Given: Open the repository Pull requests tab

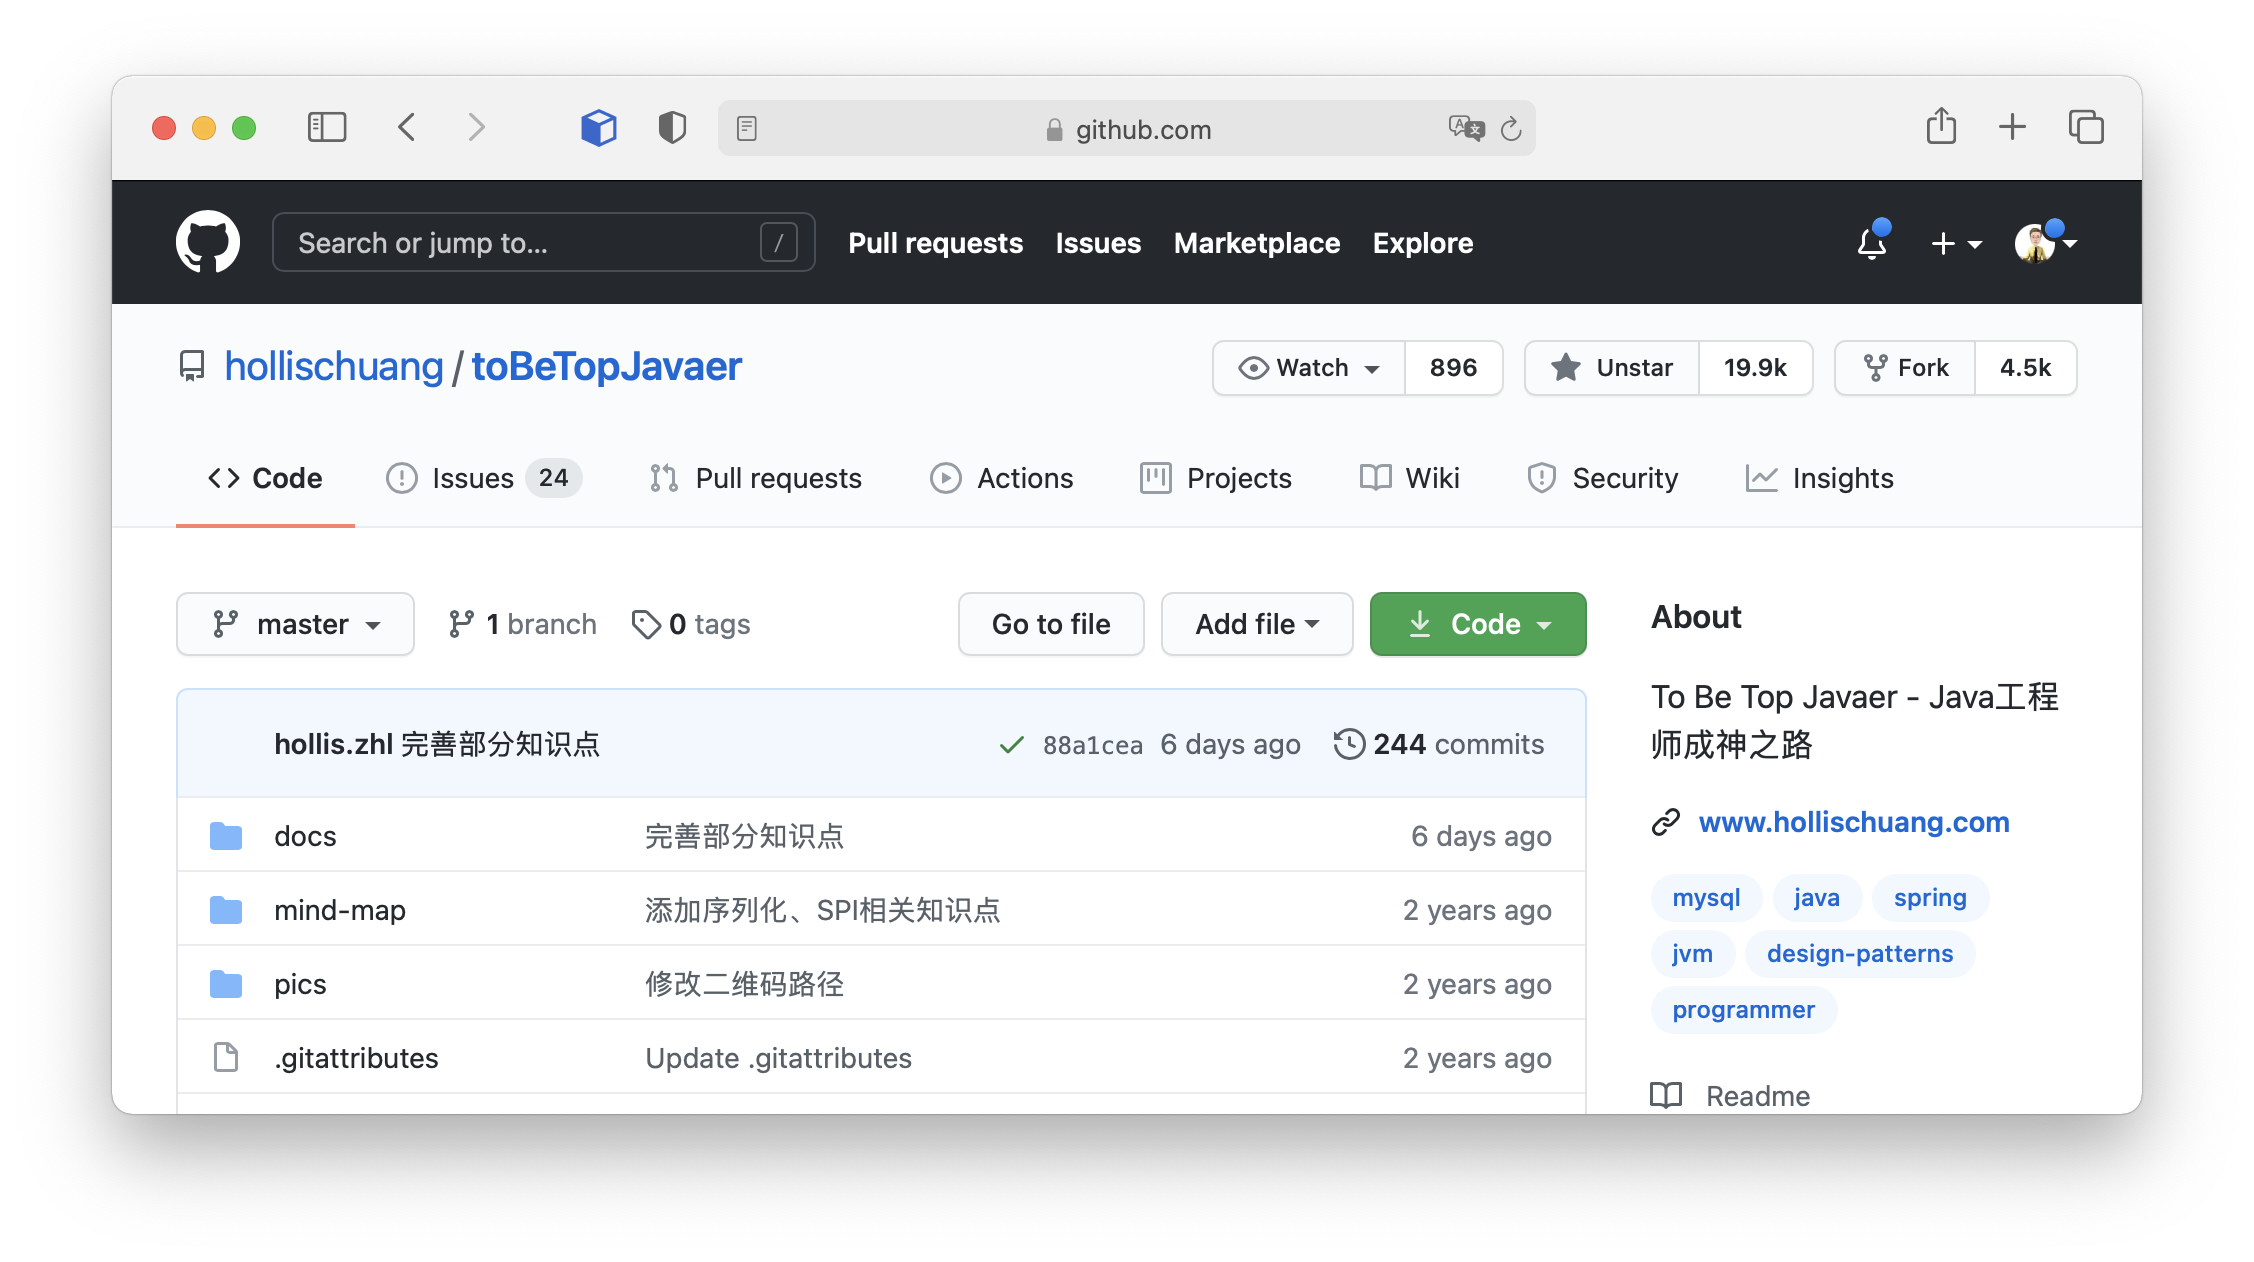Looking at the screenshot, I should click(755, 478).
